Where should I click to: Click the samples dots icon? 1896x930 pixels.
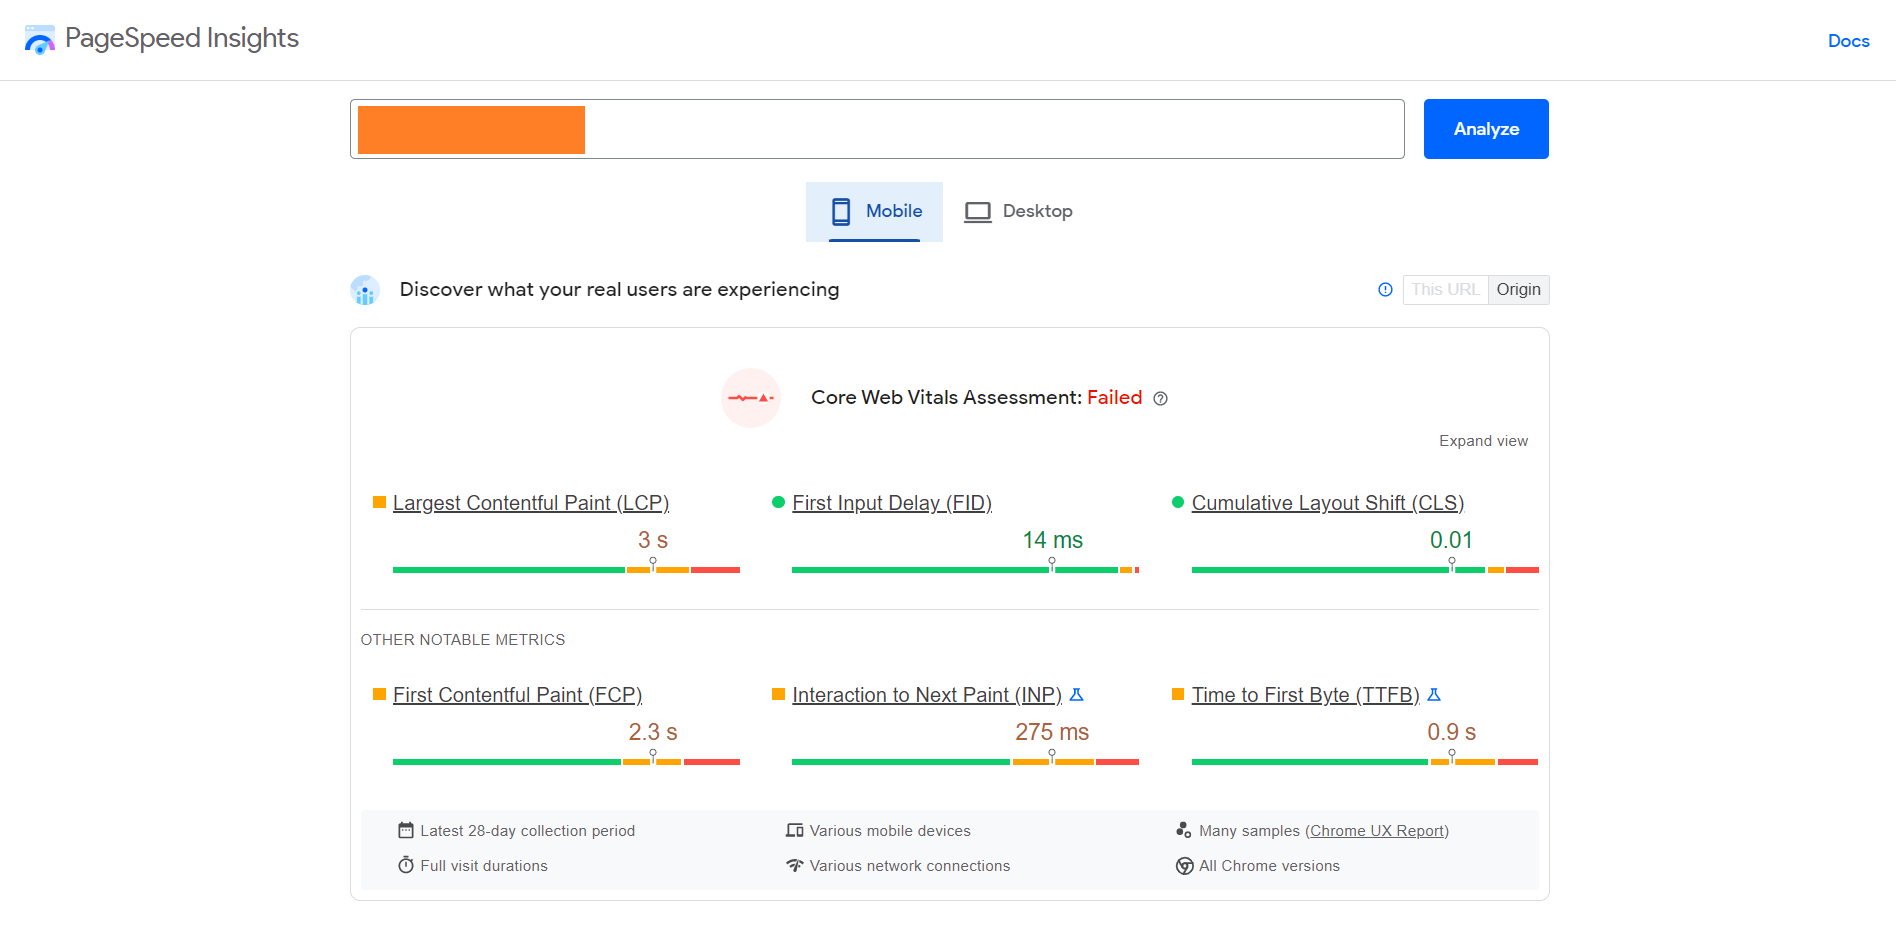click(1184, 830)
